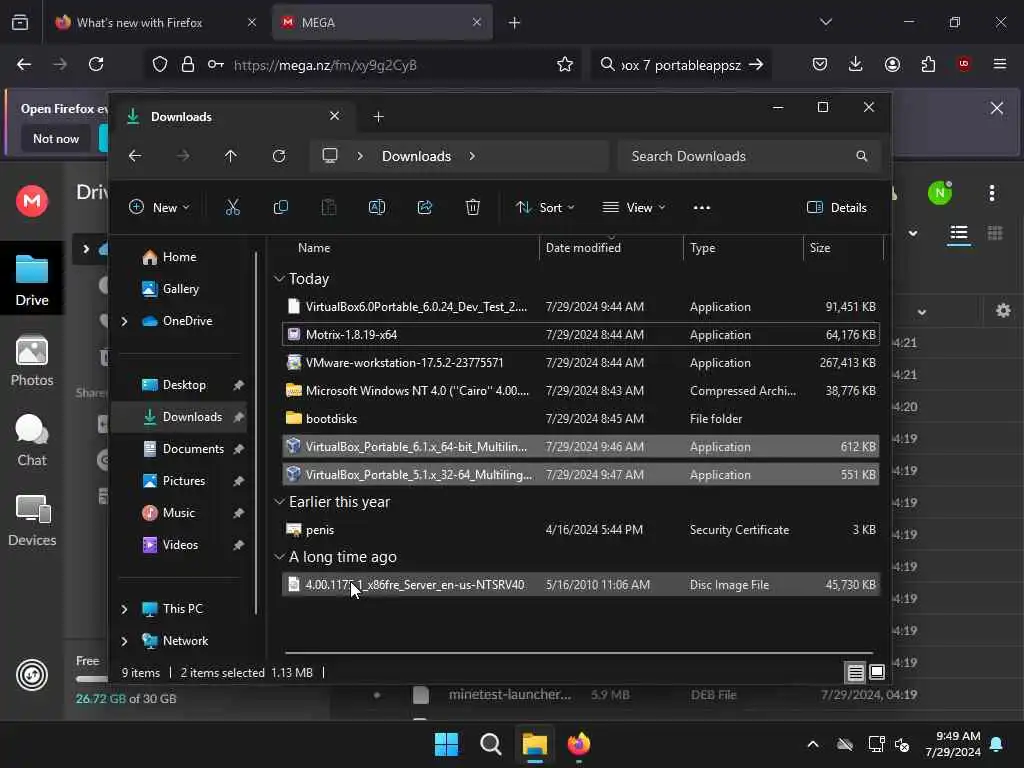Click the Delete trash icon
Viewport: 1024px width, 768px height.
click(x=473, y=208)
